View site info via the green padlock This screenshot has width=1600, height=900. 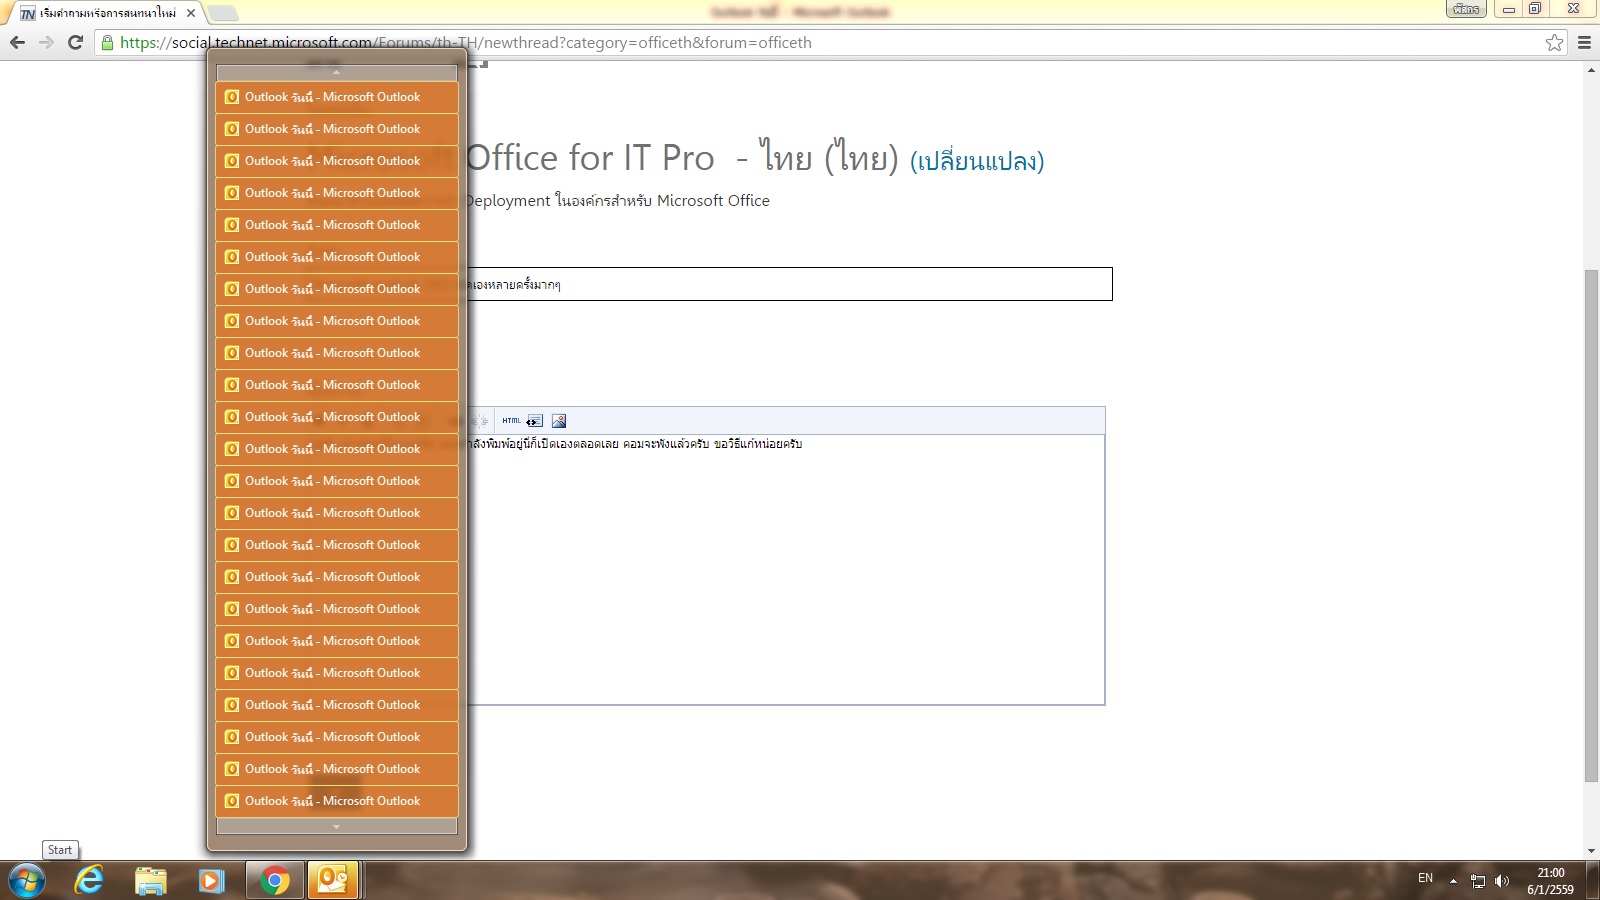(107, 43)
